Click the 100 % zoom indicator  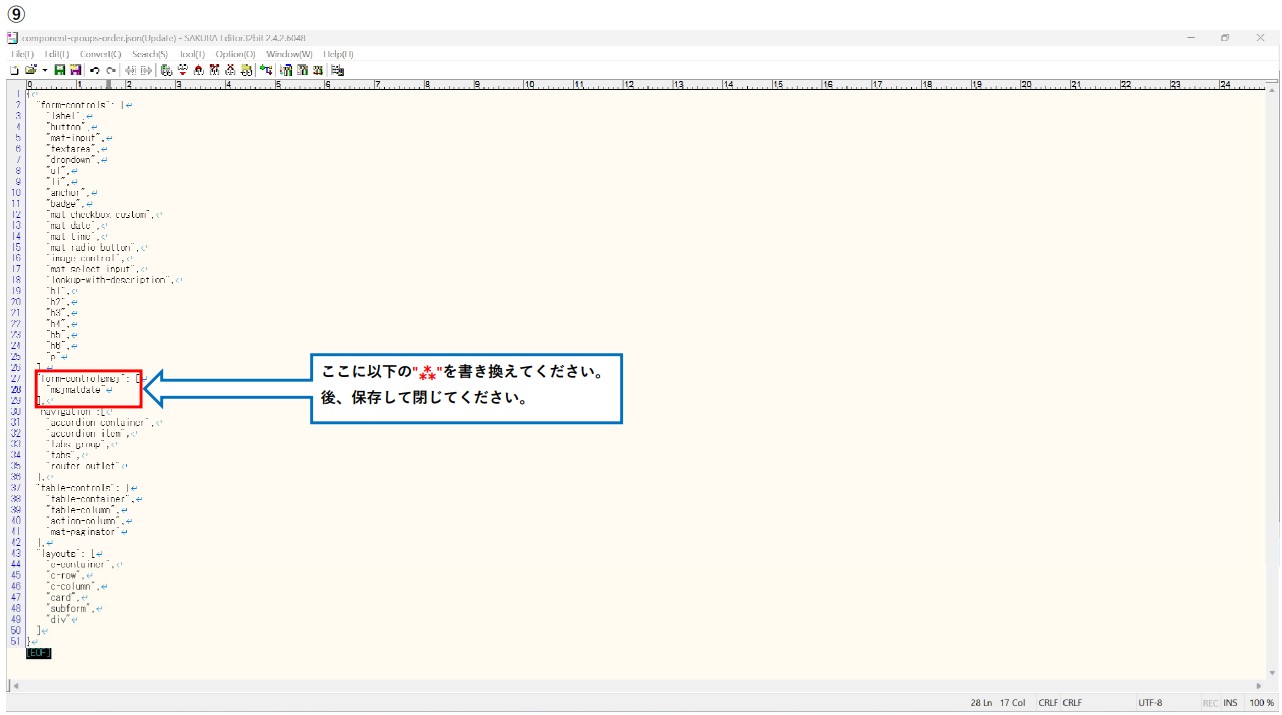[x=1262, y=703]
